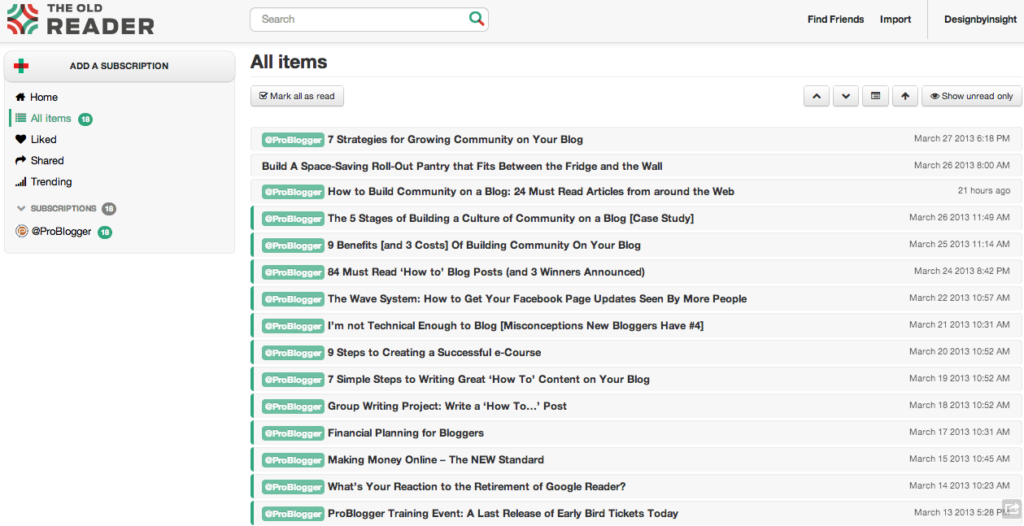Click the '21 hours ago' timestamp

984,191
